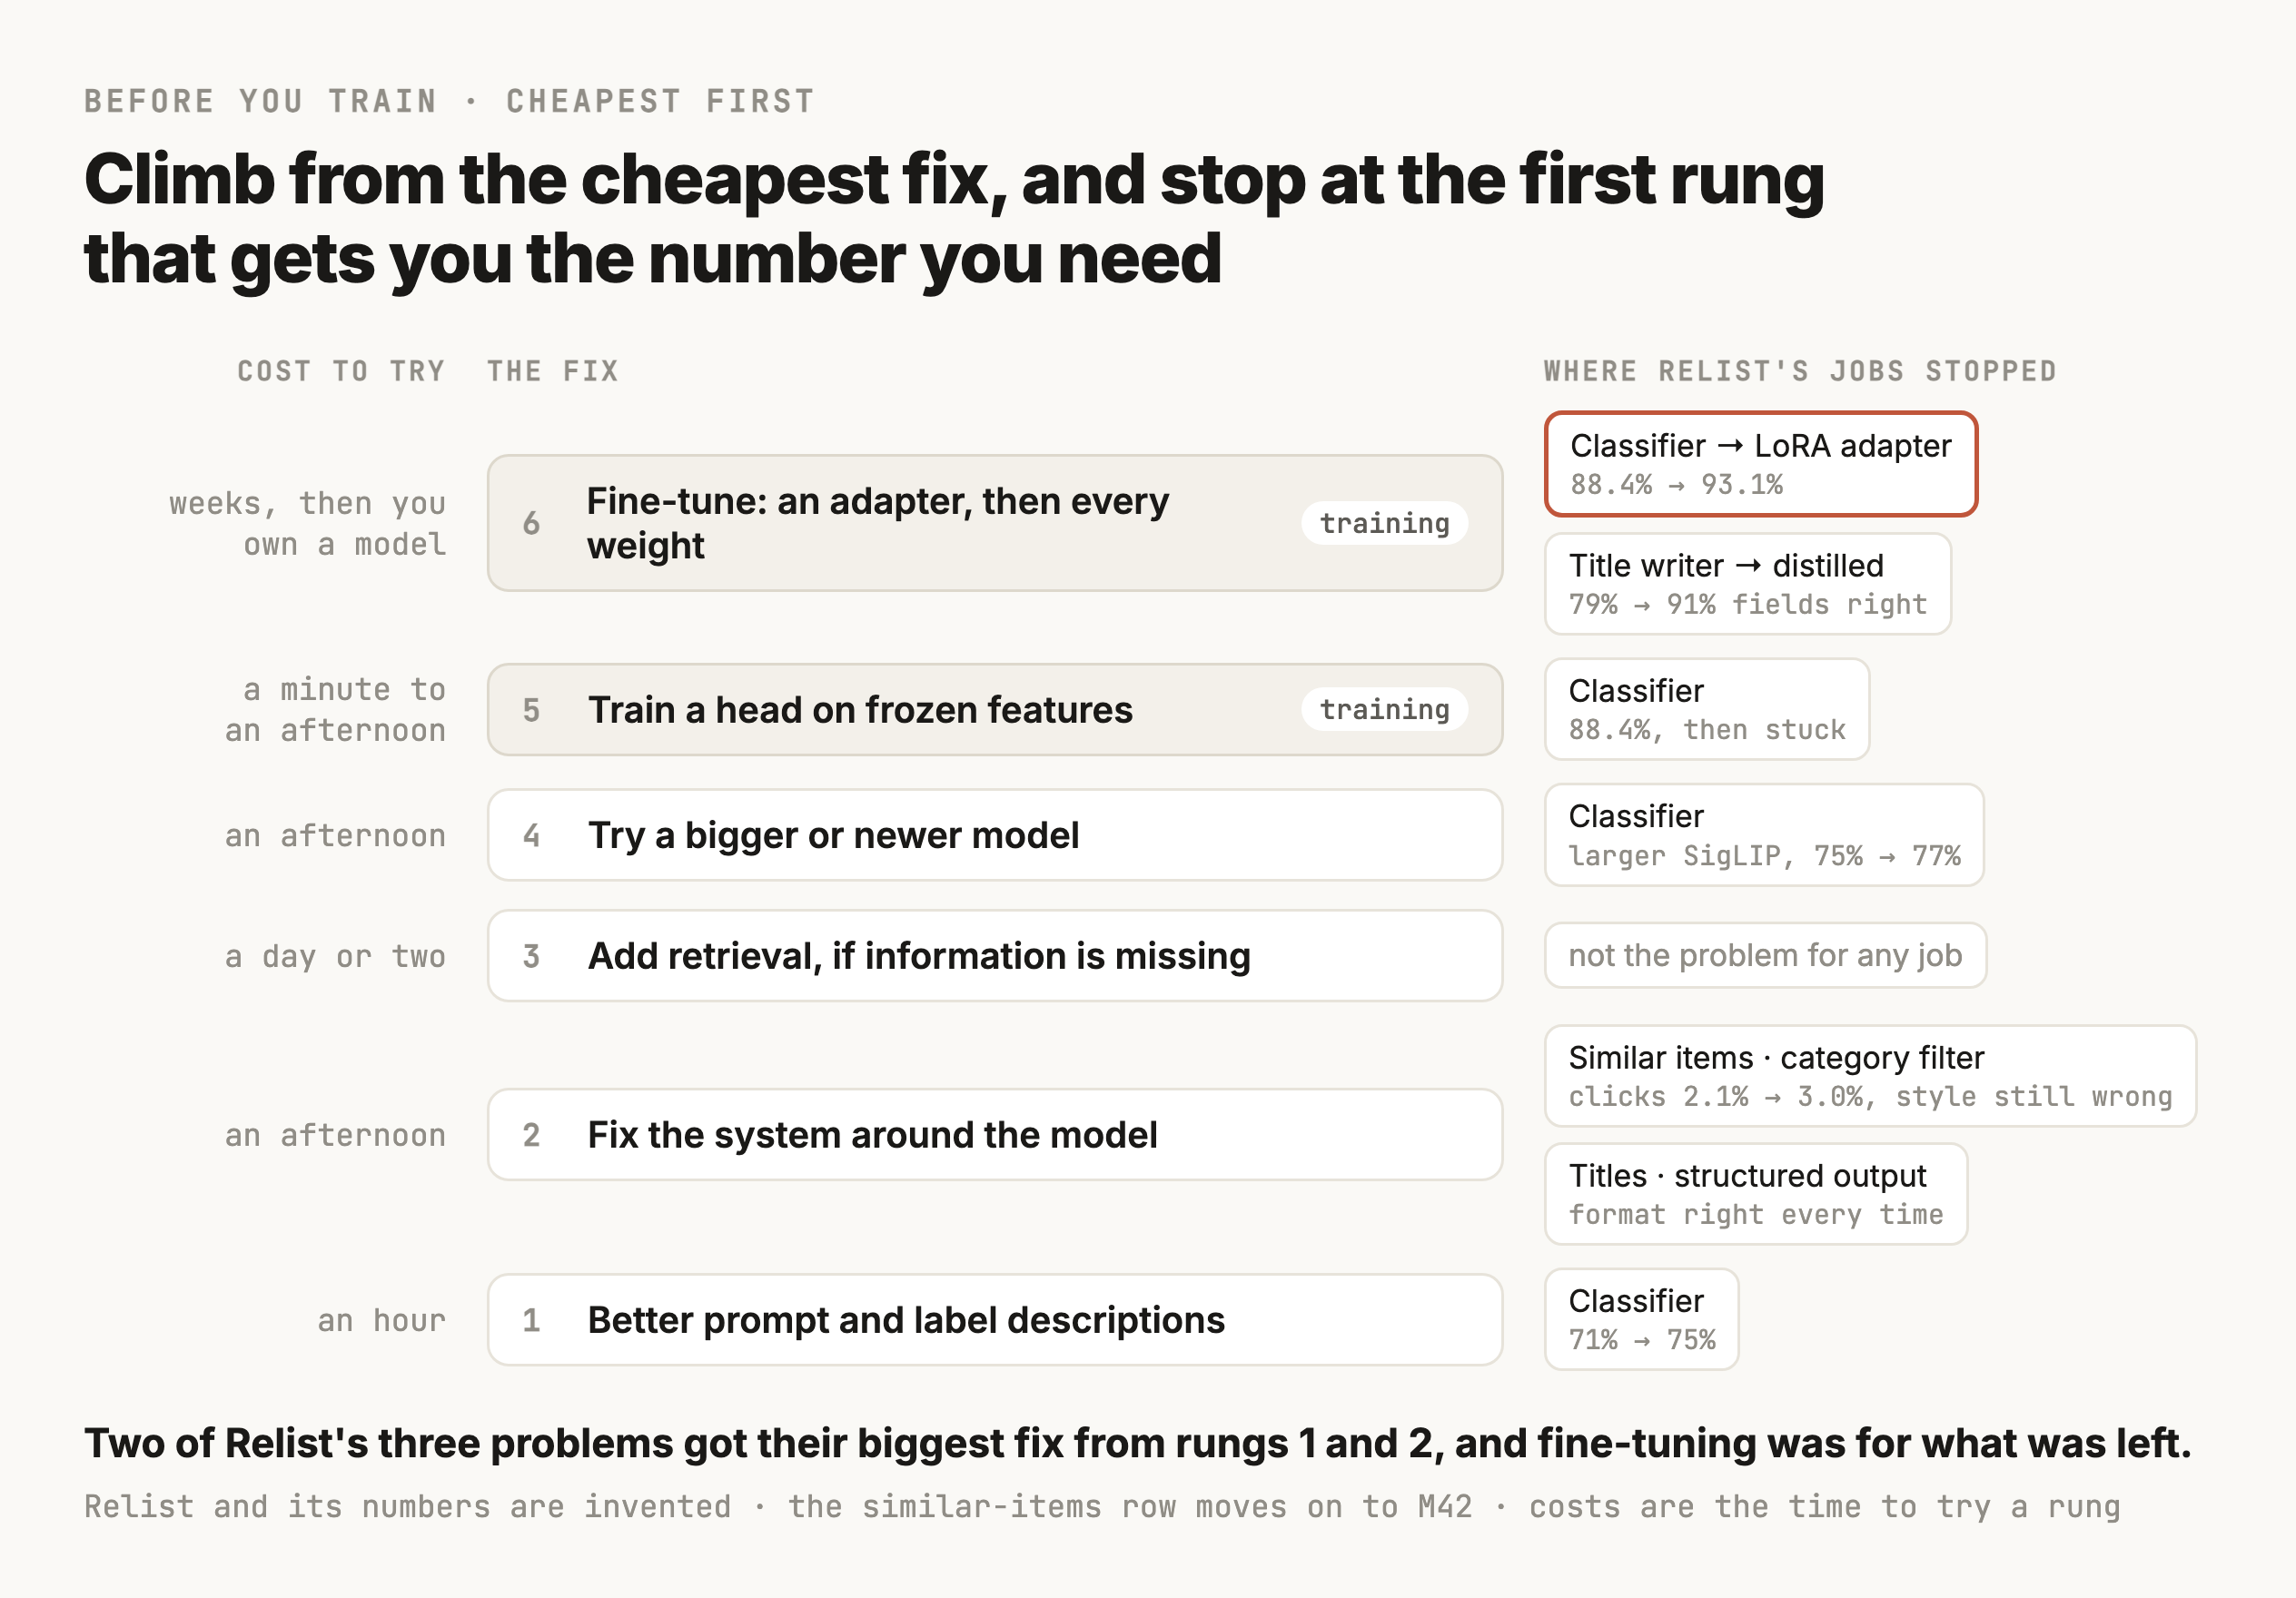Viewport: 2296px width, 1598px height.
Task: Select 'Better prompt and label descriptions' rung
Action: tap(994, 1320)
